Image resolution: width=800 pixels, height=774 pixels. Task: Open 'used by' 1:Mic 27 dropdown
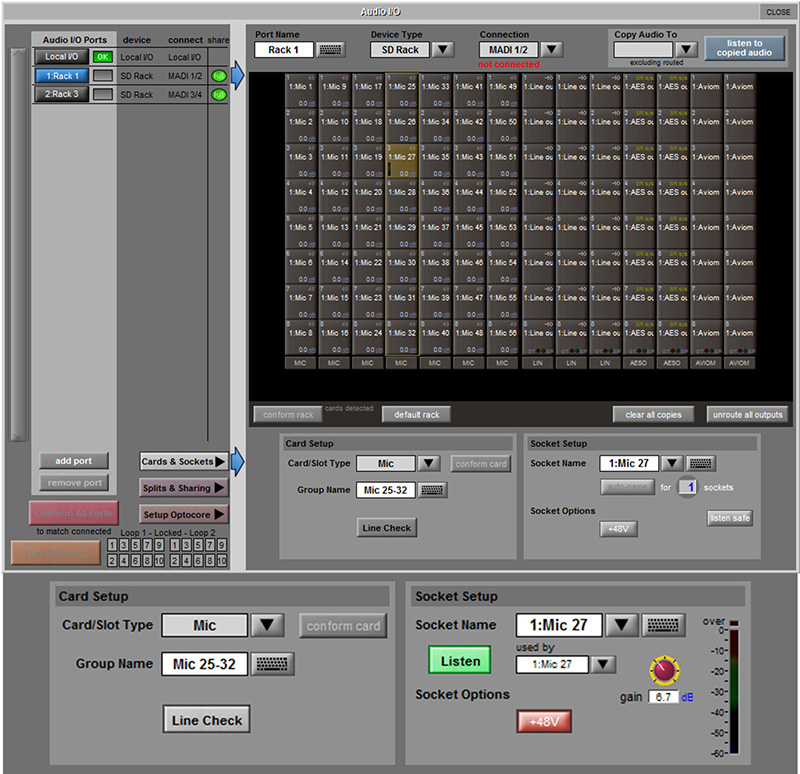click(x=603, y=664)
